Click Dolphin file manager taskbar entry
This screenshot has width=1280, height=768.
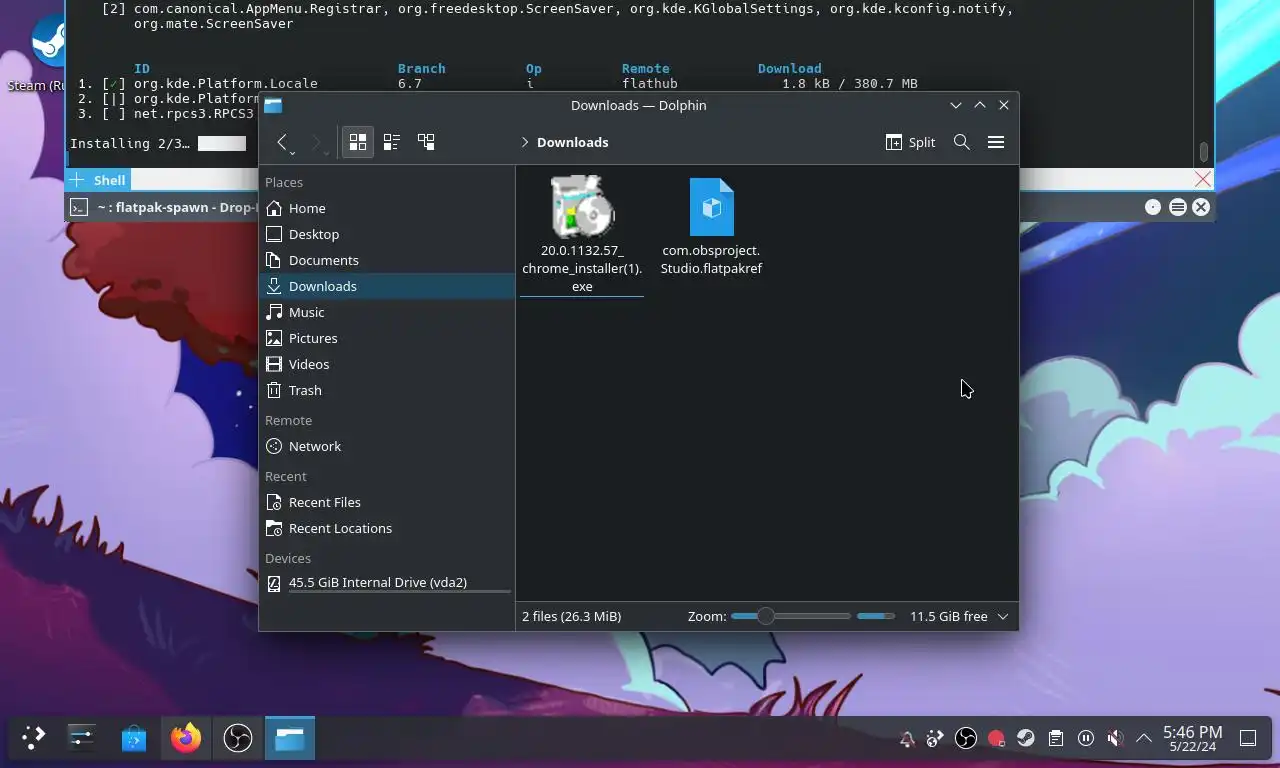click(x=290, y=738)
